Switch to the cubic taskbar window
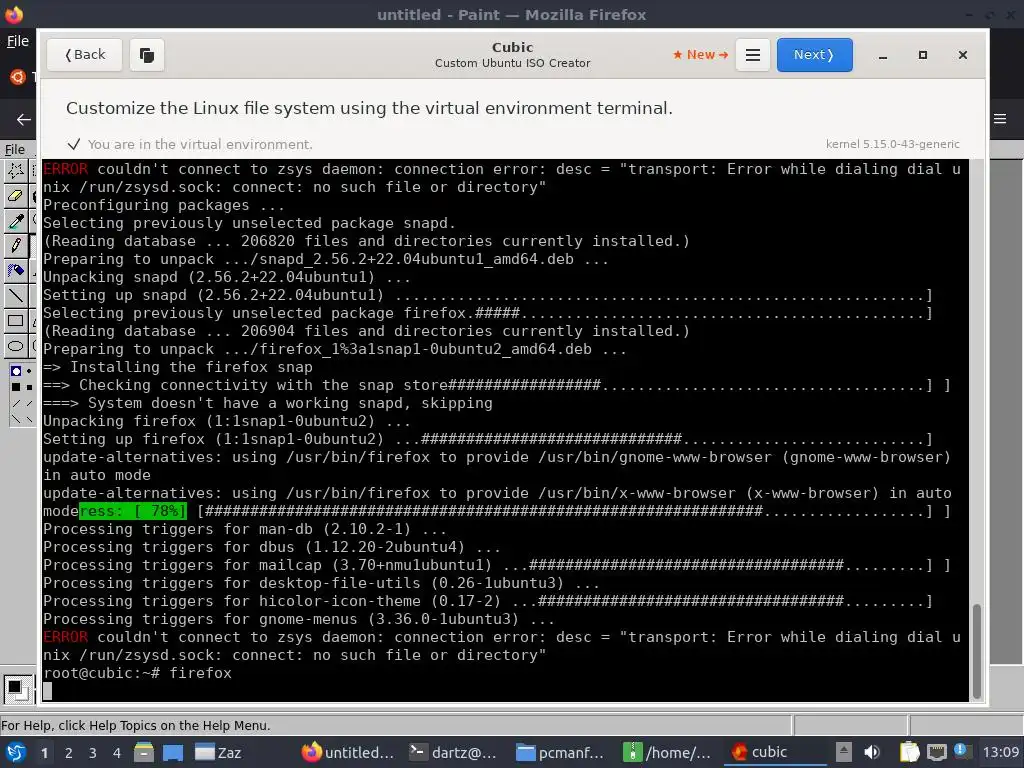The image size is (1024, 768). click(774, 752)
